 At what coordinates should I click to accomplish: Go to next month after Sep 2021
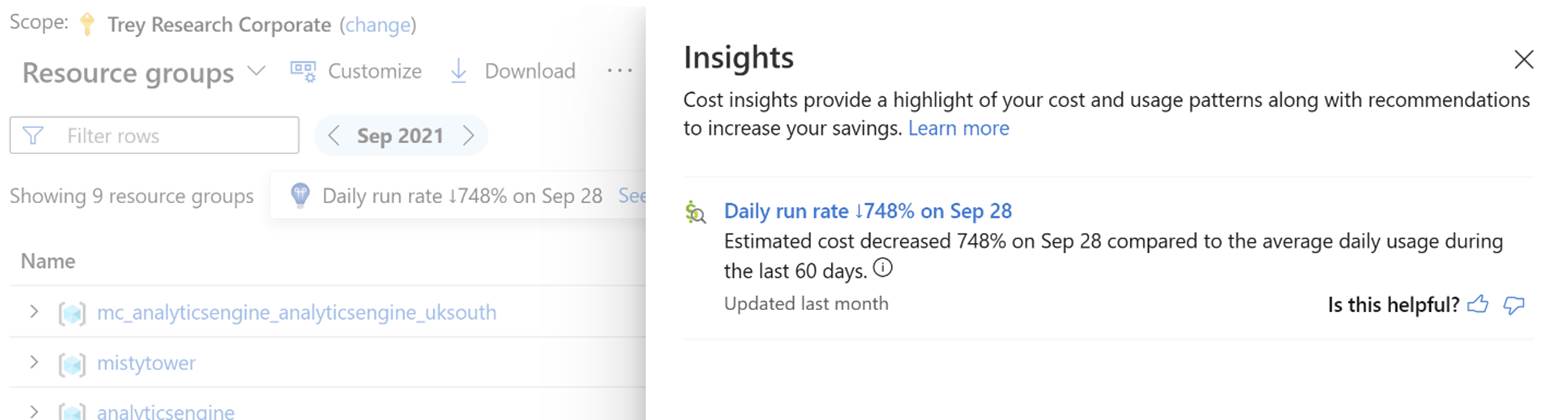(468, 136)
